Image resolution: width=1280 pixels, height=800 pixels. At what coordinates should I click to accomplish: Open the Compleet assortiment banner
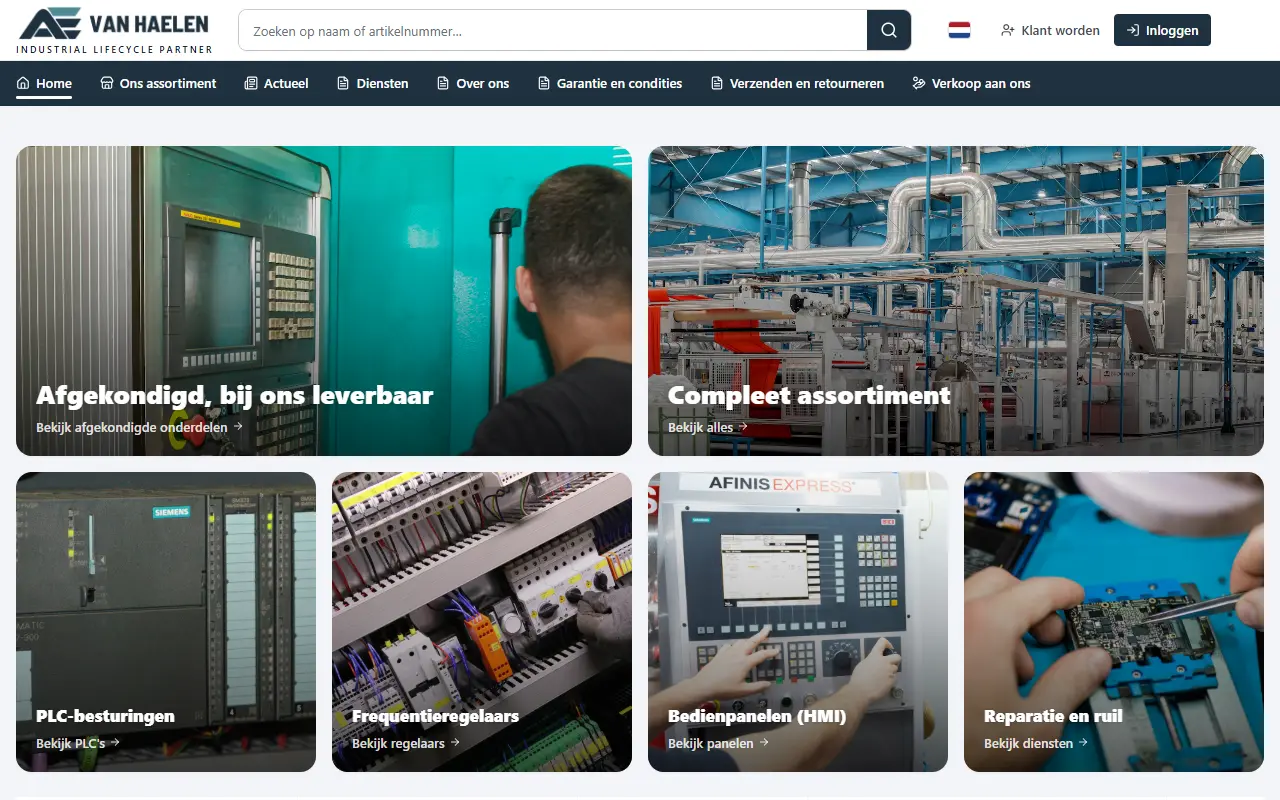point(956,301)
